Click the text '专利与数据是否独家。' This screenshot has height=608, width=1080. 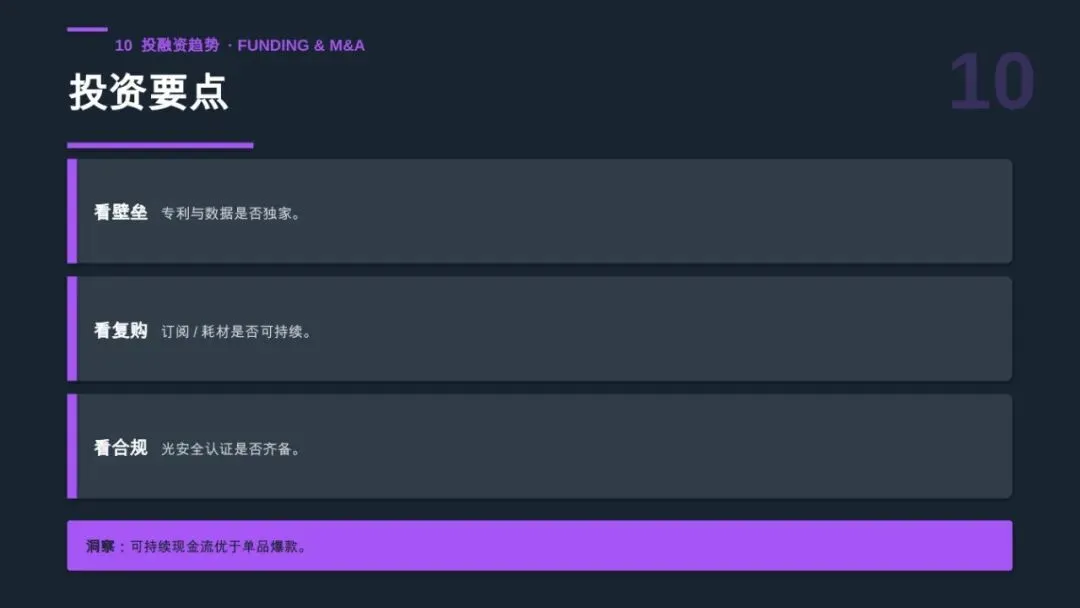tap(231, 213)
